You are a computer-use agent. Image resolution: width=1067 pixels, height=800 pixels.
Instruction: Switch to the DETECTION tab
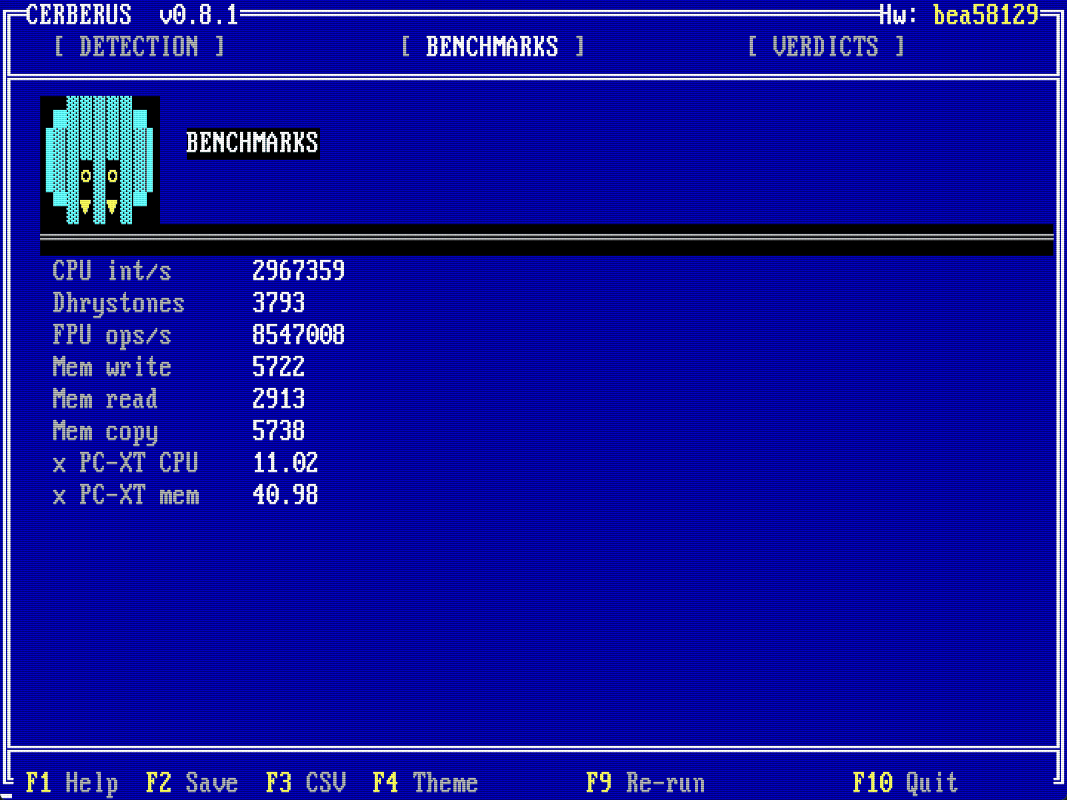click(139, 47)
